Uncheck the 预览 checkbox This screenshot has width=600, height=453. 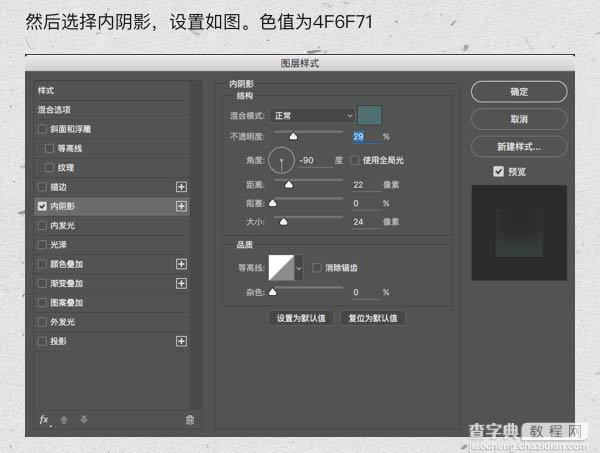coord(498,171)
